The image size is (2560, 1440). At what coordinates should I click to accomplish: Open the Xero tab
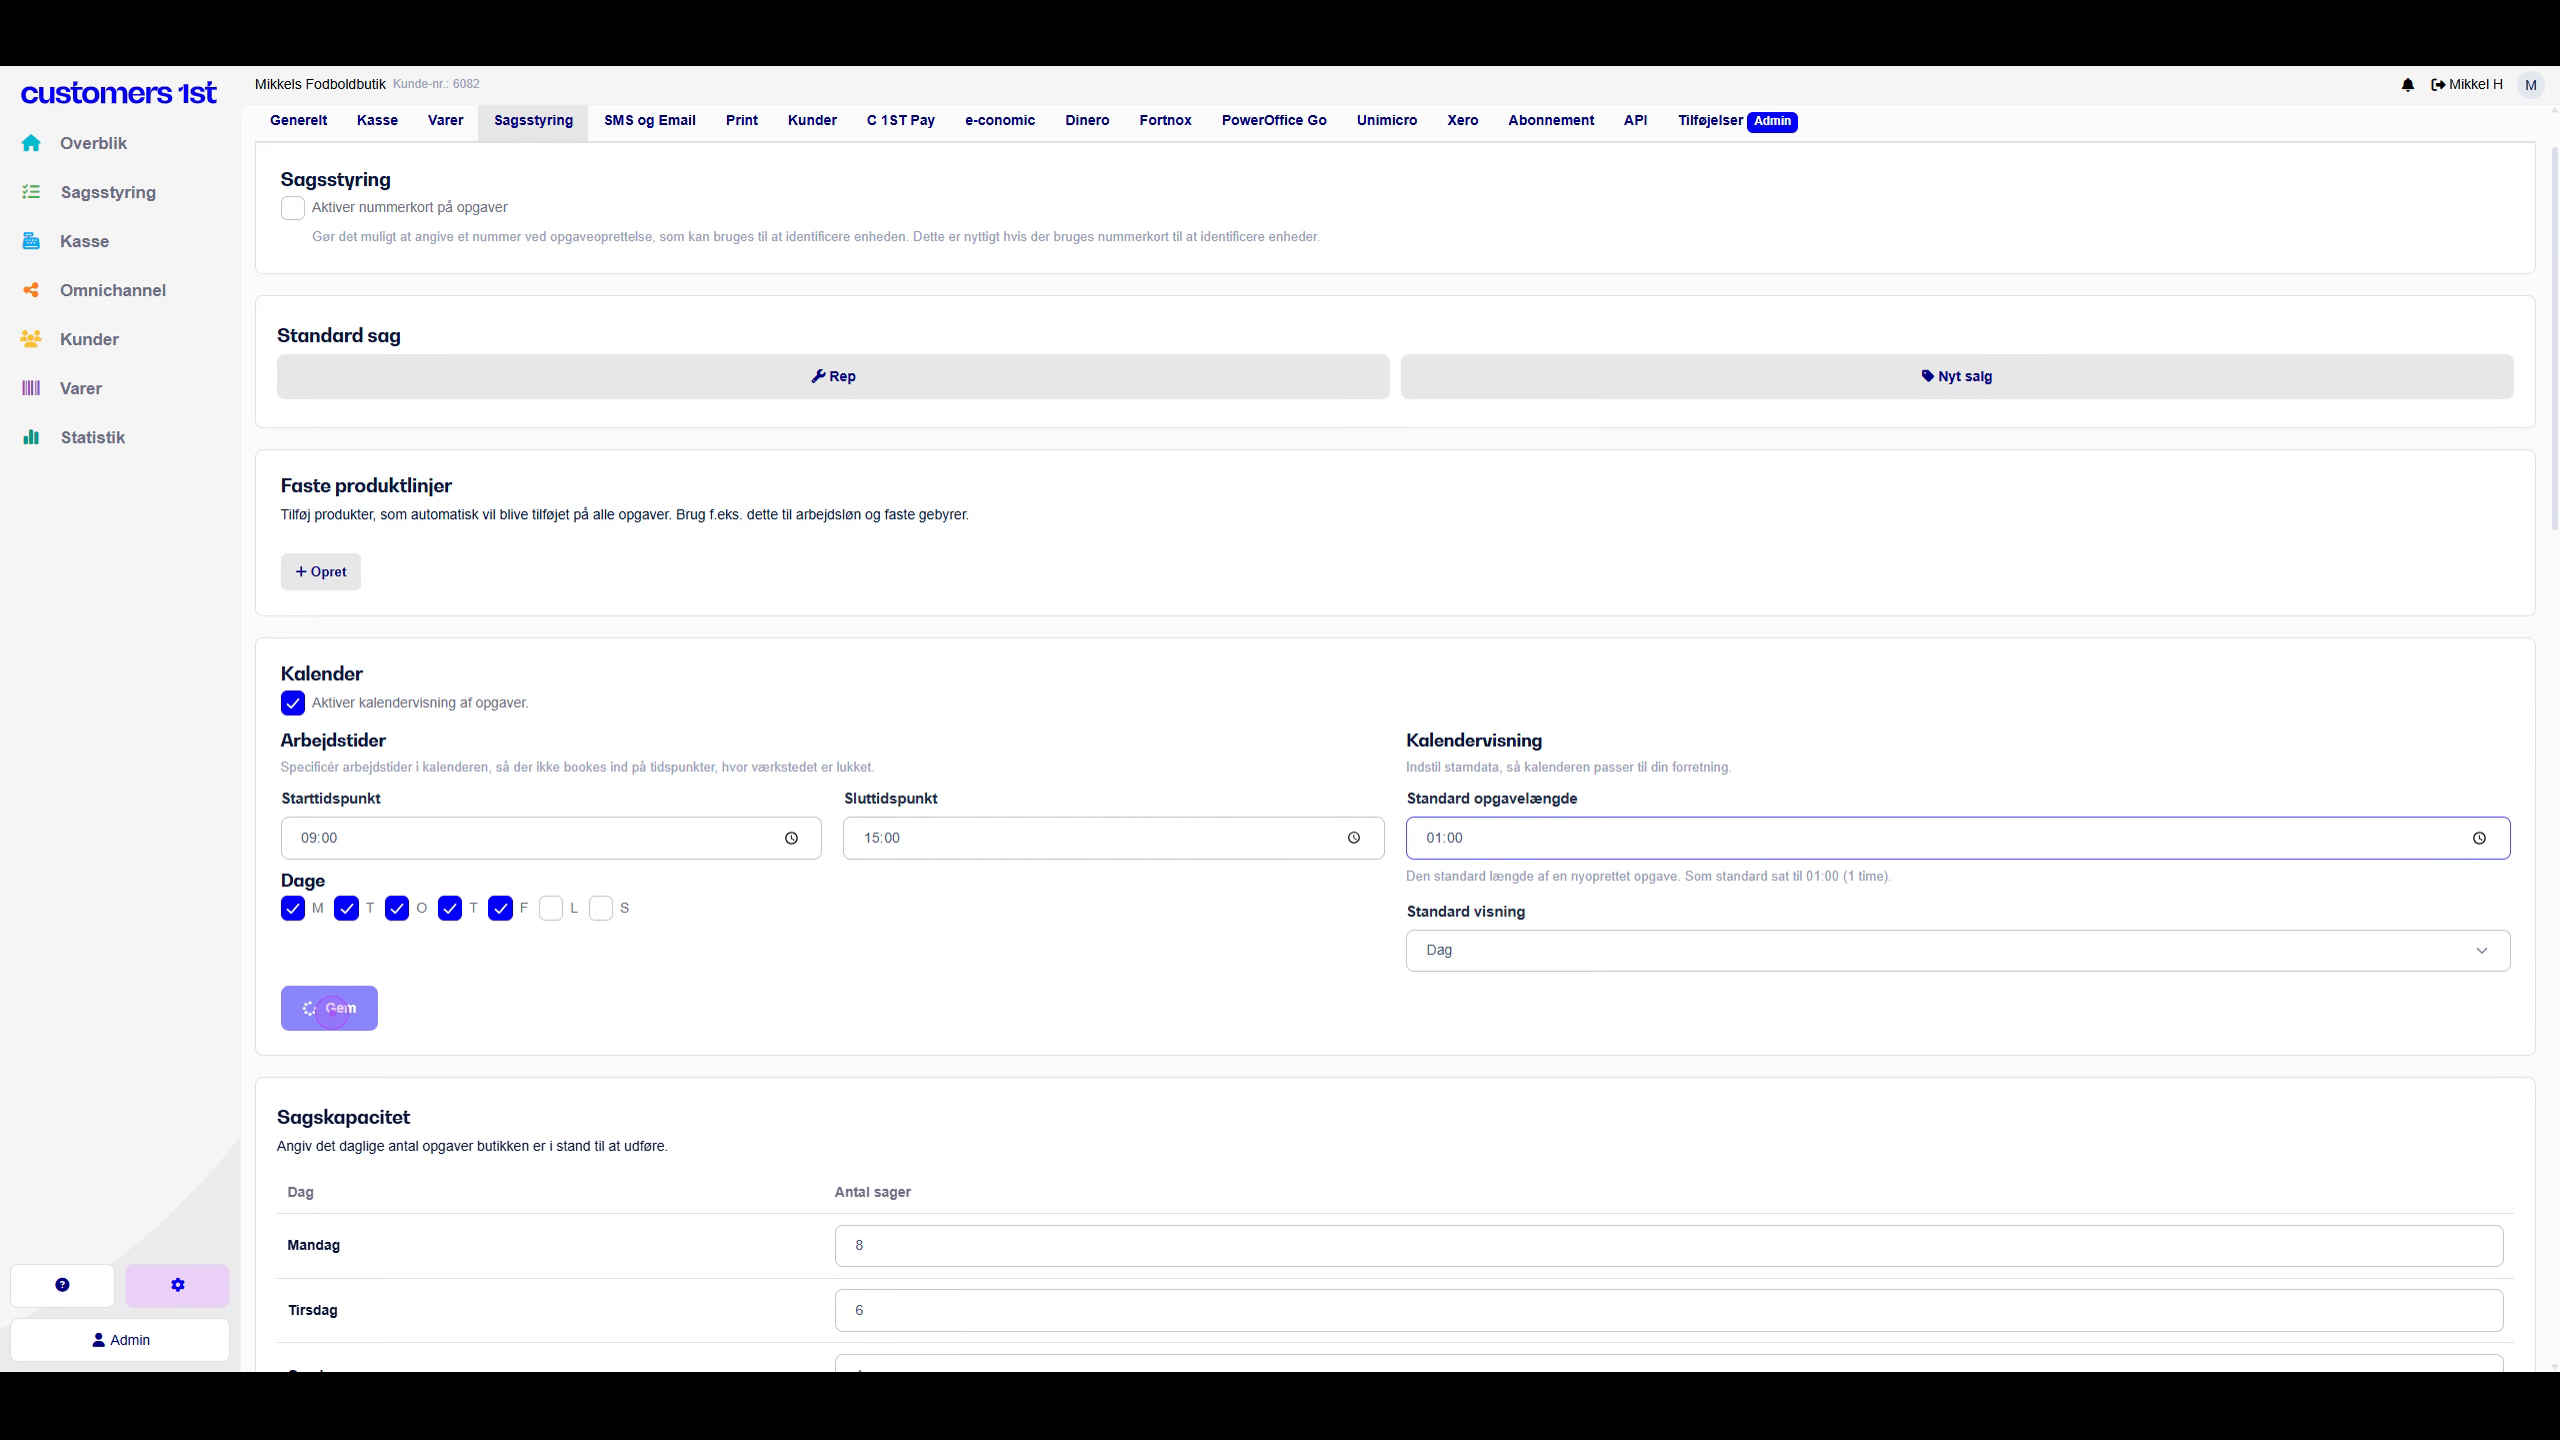click(x=1462, y=121)
